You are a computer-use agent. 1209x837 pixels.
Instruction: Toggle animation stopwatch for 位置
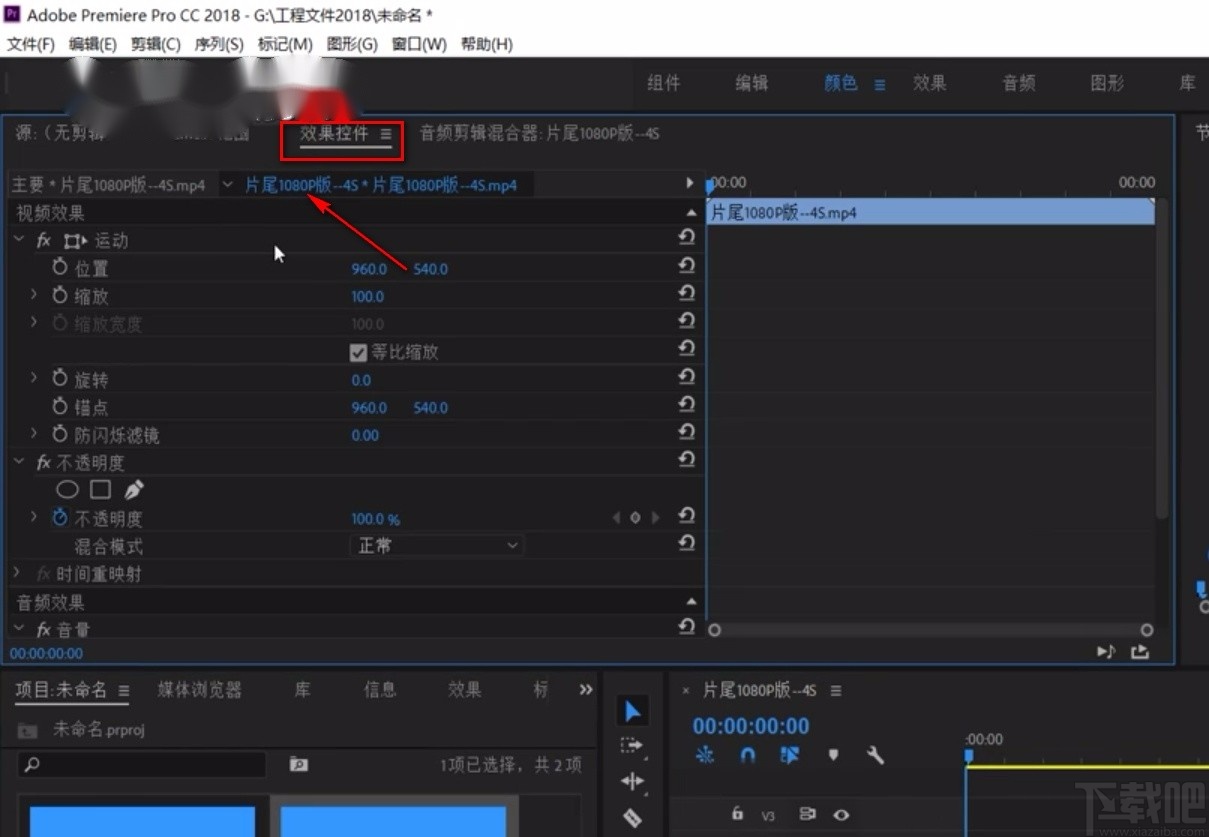tap(60, 268)
